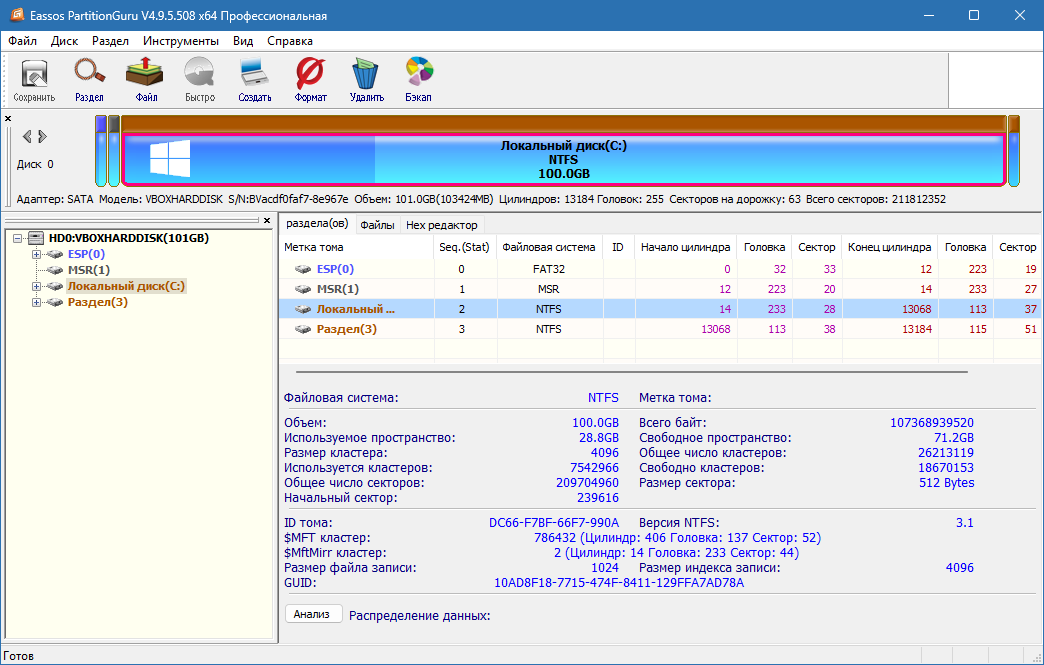
Task: Select HD0:VBOXHARDDISK(101GB) in the tree
Action: tap(129, 238)
